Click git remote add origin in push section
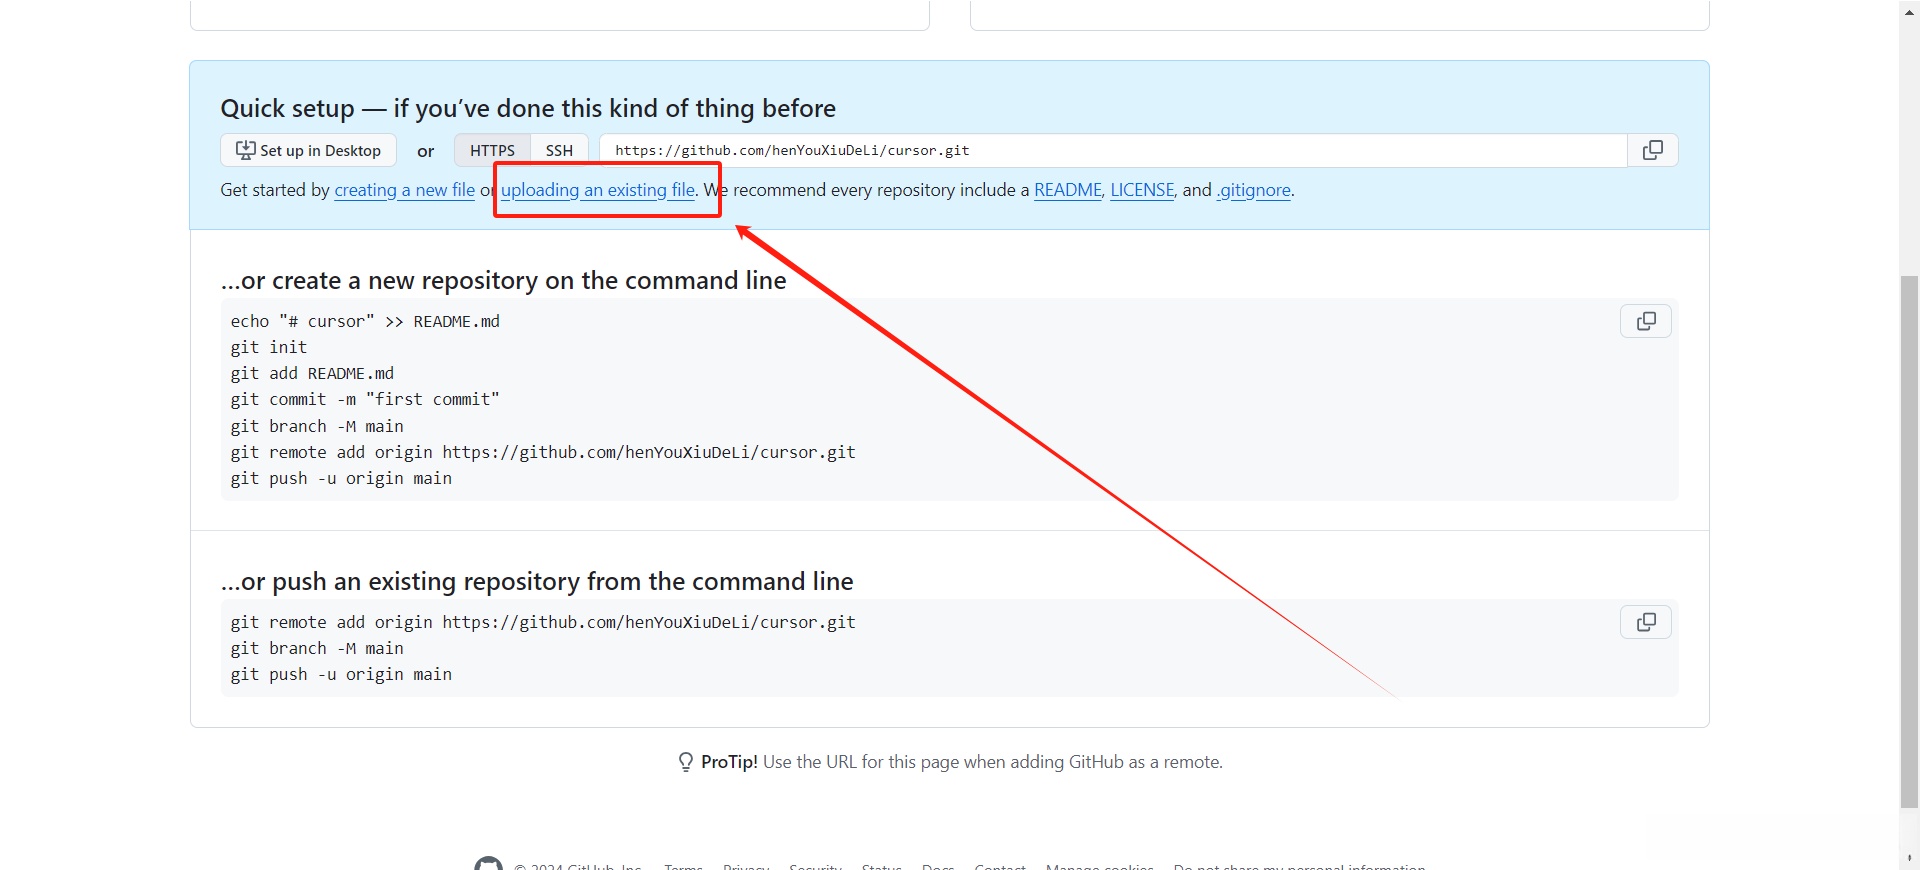The height and width of the screenshot is (870, 1920). click(x=543, y=622)
